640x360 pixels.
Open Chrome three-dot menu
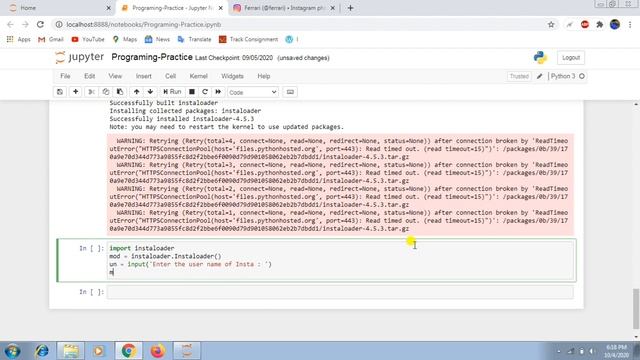click(x=630, y=24)
